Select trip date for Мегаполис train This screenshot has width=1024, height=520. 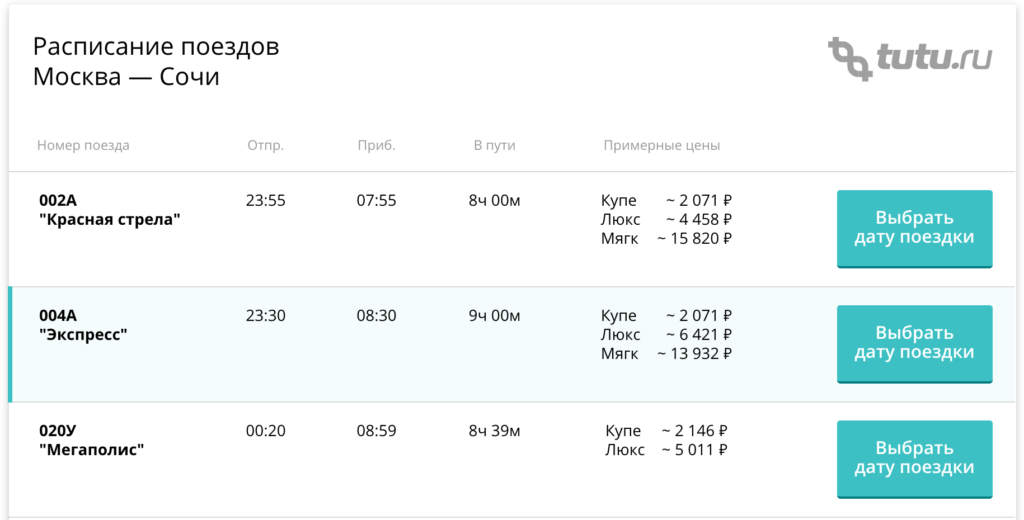(x=914, y=458)
